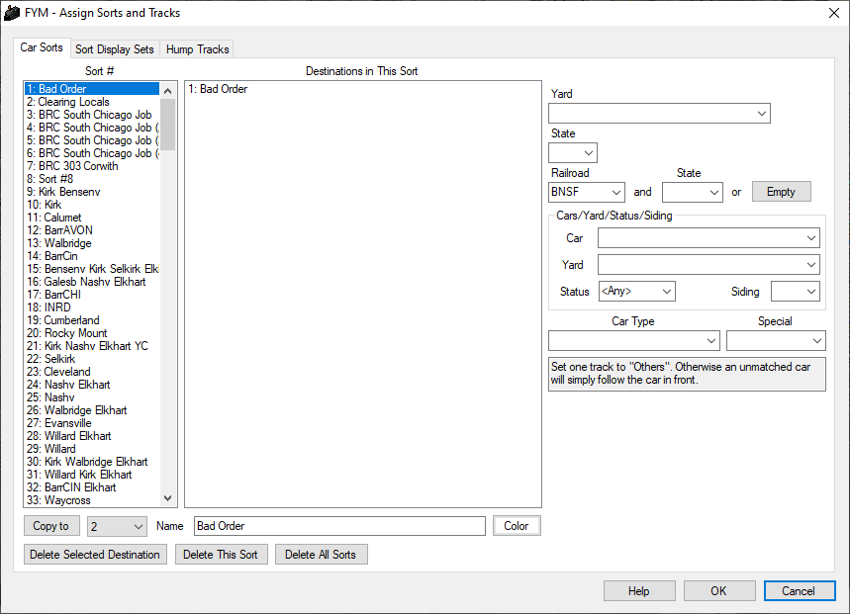Select sort 26: Walbridge Elkhart

92,410
